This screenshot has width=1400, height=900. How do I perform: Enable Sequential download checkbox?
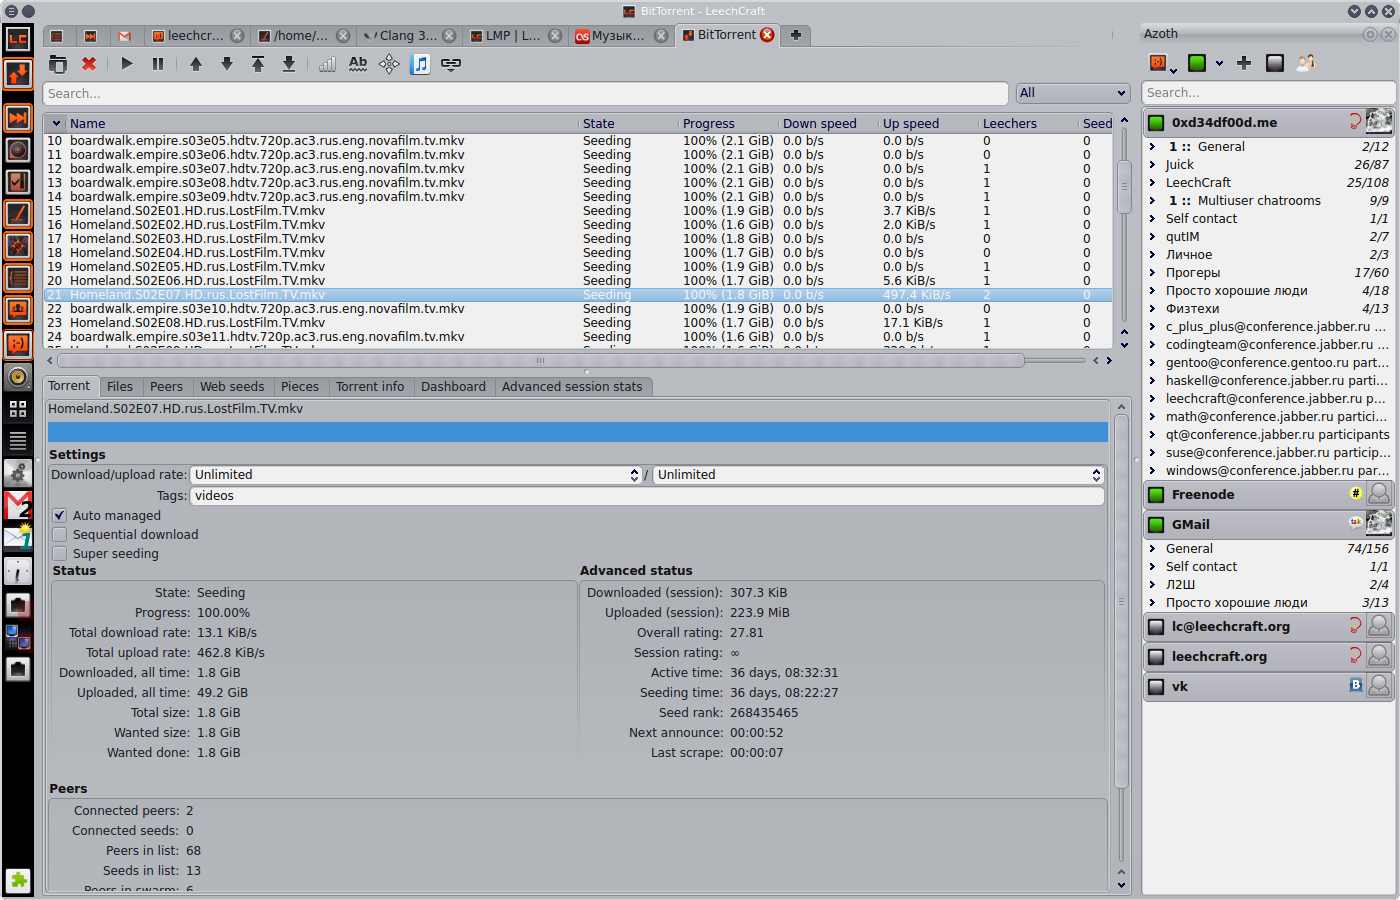click(x=60, y=534)
